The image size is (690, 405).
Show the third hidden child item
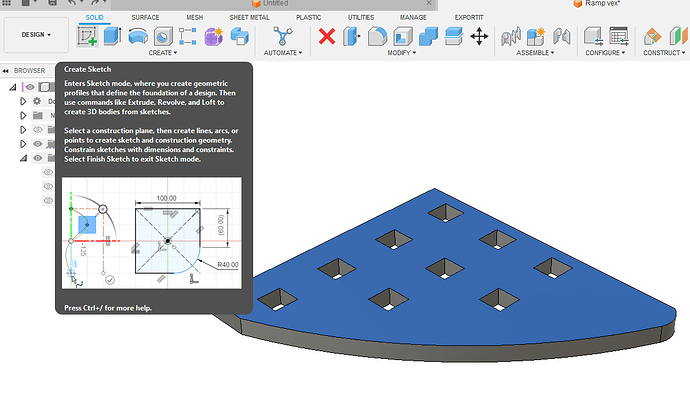pos(48,201)
